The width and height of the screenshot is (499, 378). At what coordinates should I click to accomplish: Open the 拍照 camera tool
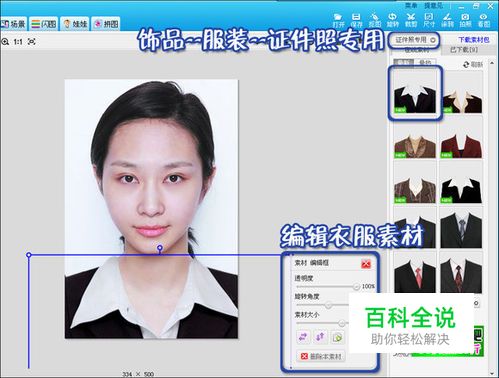tap(465, 20)
